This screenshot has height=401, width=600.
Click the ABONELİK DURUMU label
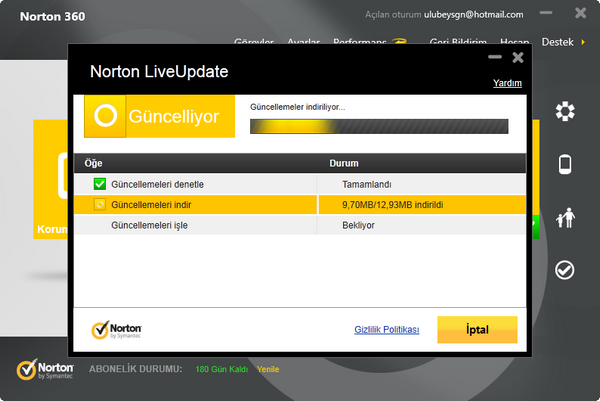coord(136,369)
